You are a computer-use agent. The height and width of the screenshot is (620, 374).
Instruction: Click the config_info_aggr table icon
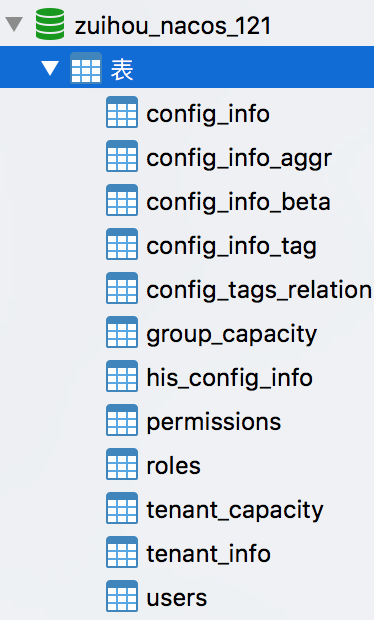click(122, 156)
